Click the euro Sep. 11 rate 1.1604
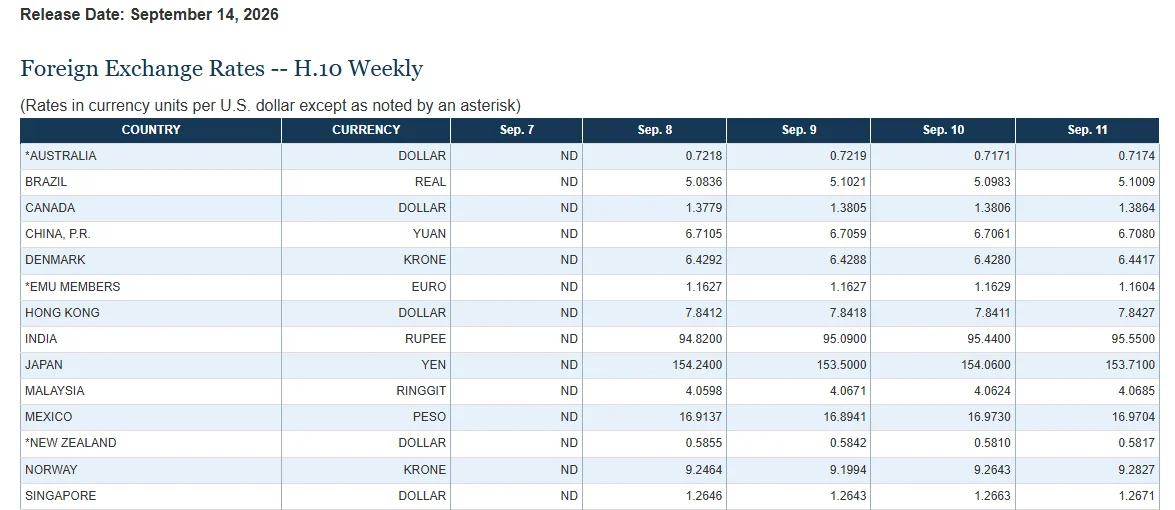 pyautogui.click(x=1087, y=287)
